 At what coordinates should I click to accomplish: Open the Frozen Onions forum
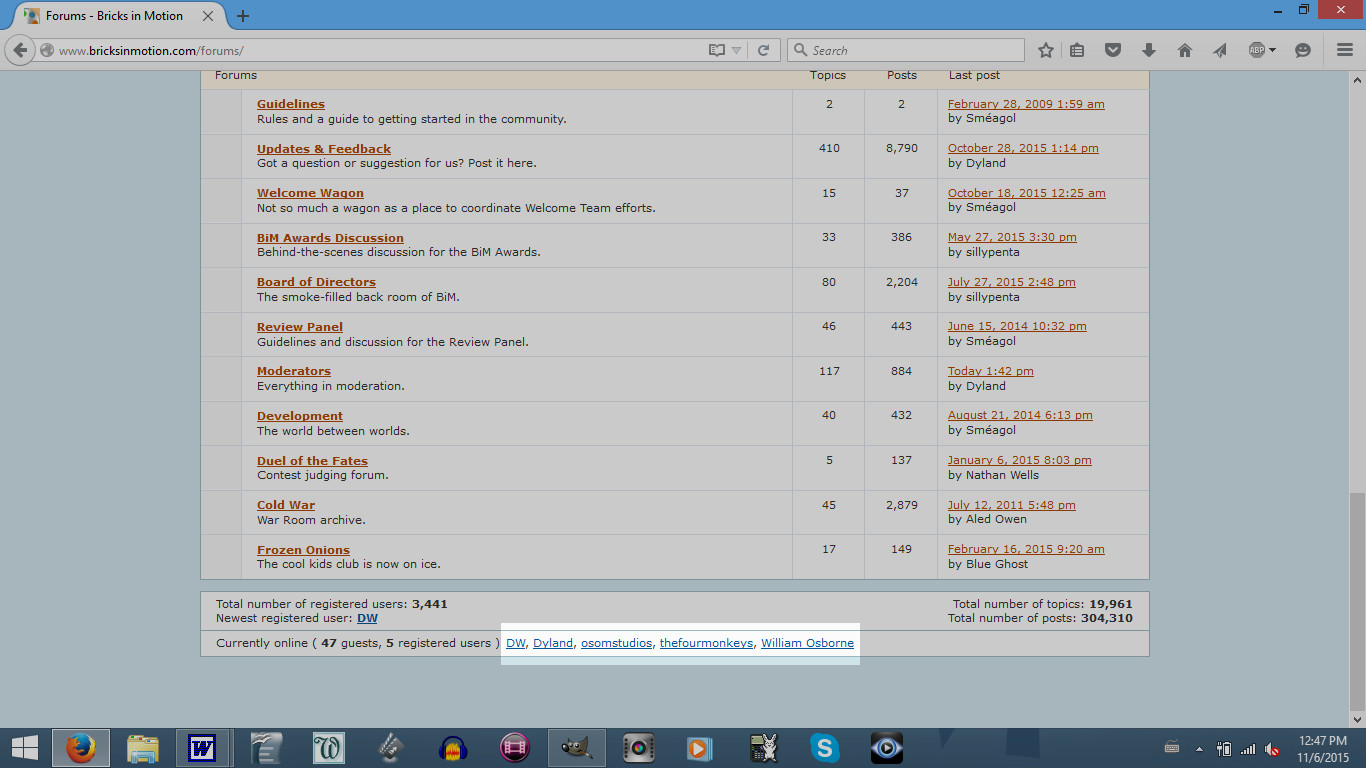[x=303, y=550]
